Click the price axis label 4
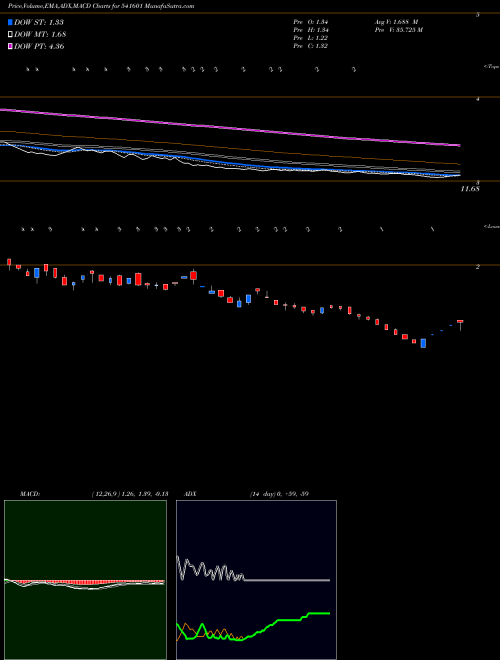The height and width of the screenshot is (660, 500). pyautogui.click(x=478, y=99)
